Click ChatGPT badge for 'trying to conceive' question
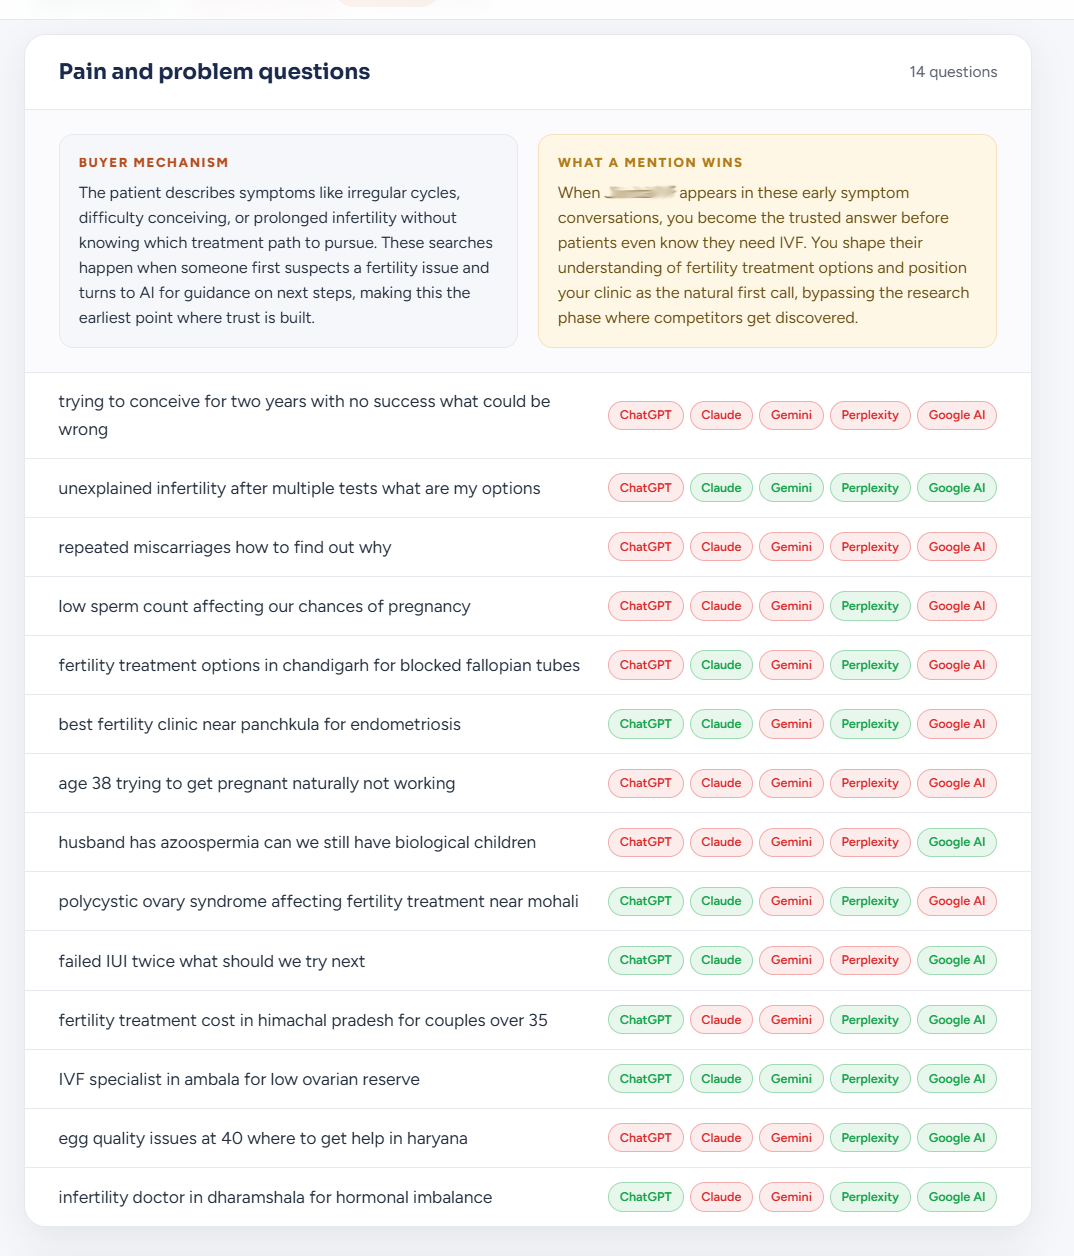The width and height of the screenshot is (1074, 1256). point(646,415)
